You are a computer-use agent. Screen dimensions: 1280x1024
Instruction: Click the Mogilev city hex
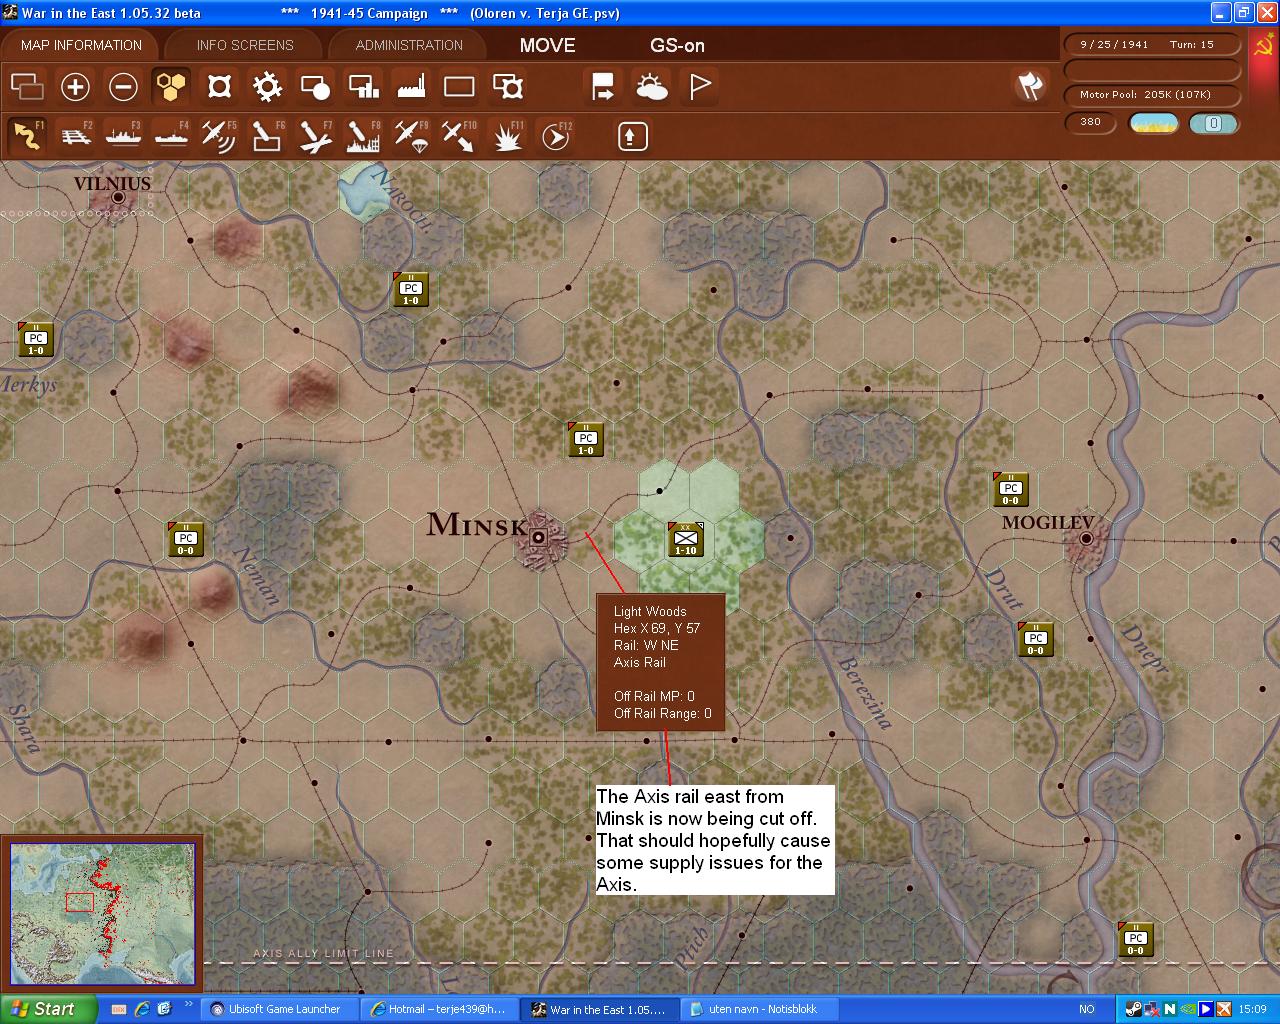(x=1086, y=540)
